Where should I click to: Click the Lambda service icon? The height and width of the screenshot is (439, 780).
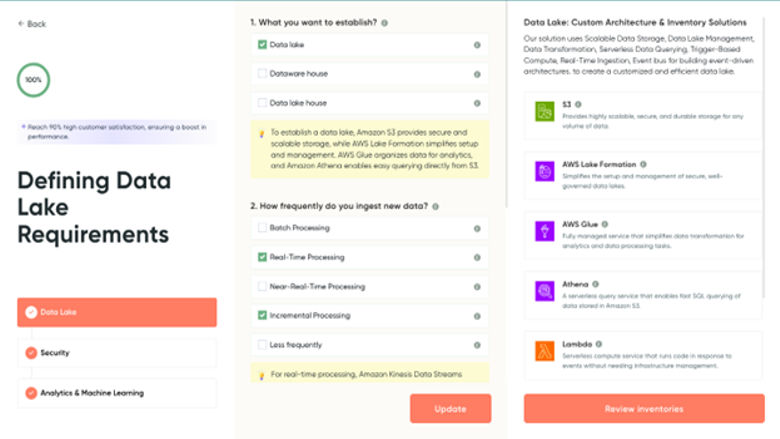click(545, 352)
